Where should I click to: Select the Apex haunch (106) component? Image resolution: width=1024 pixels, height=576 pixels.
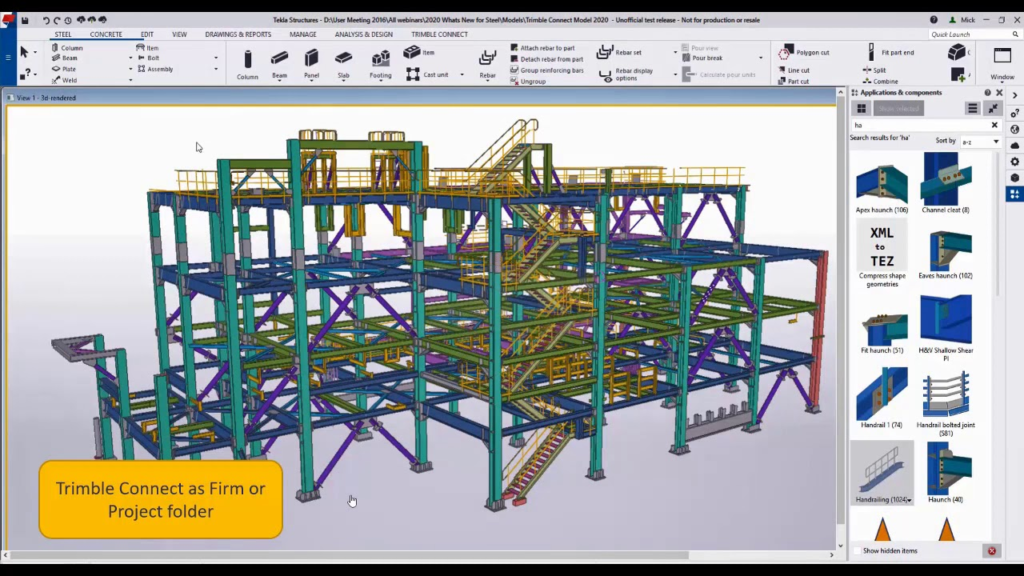tap(882, 185)
